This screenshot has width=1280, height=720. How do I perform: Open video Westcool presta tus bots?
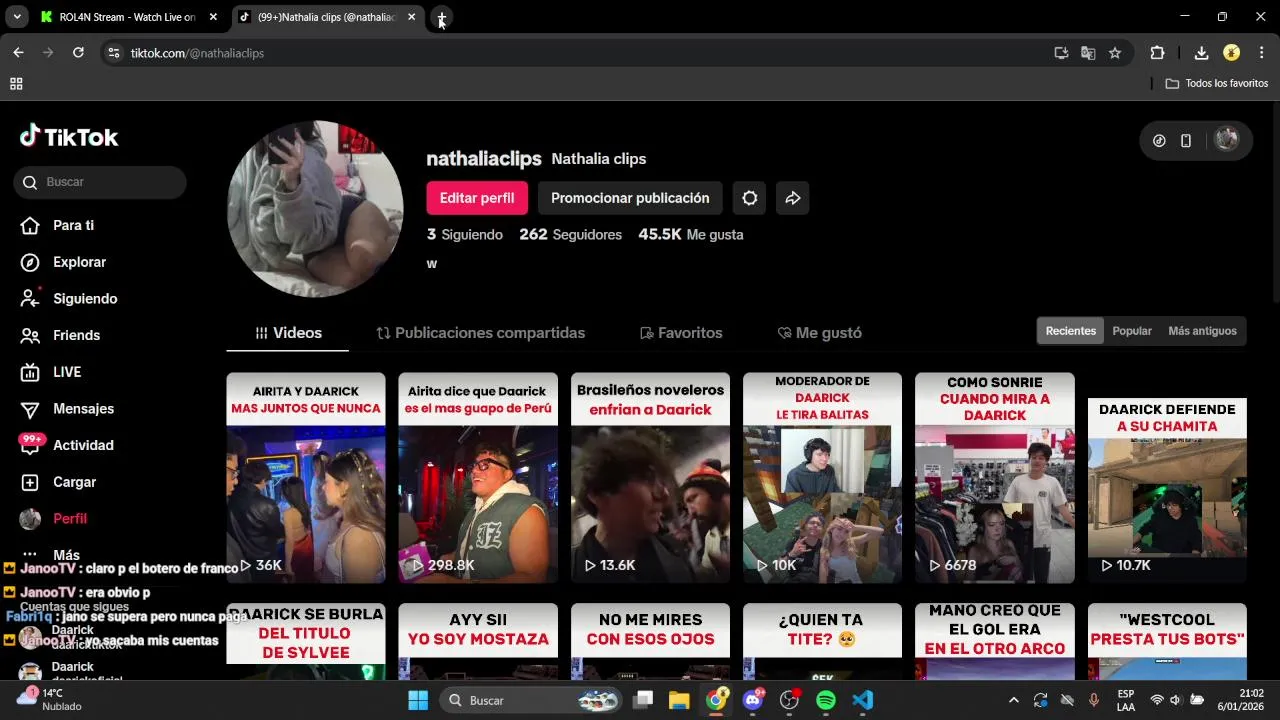tap(1167, 641)
